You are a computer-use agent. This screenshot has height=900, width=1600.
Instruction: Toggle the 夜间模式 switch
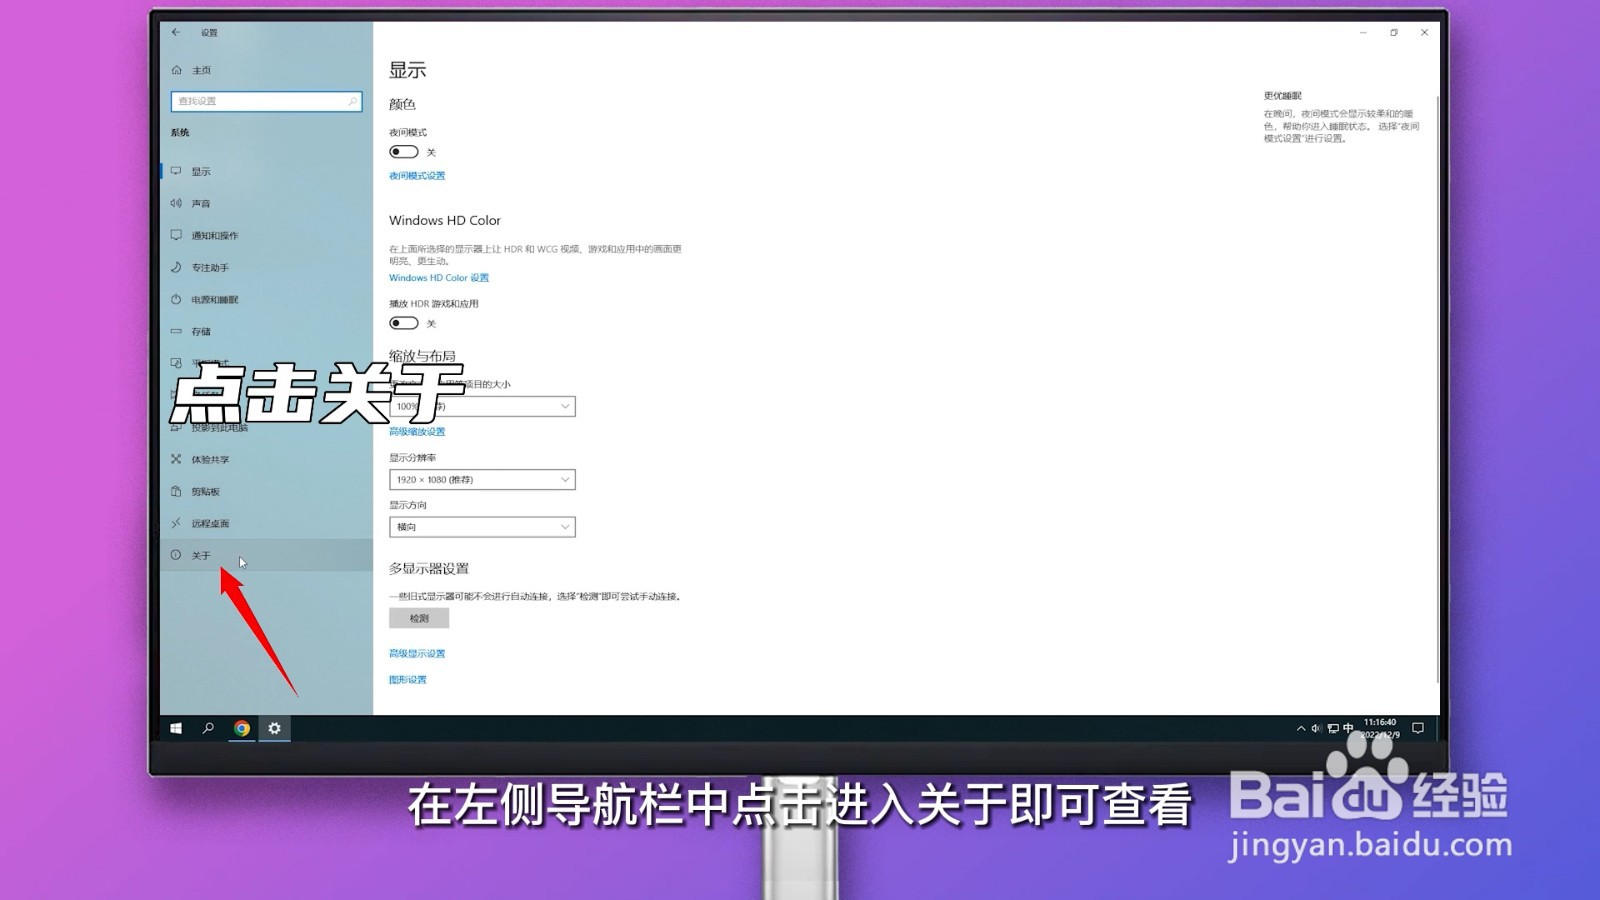[x=404, y=152]
